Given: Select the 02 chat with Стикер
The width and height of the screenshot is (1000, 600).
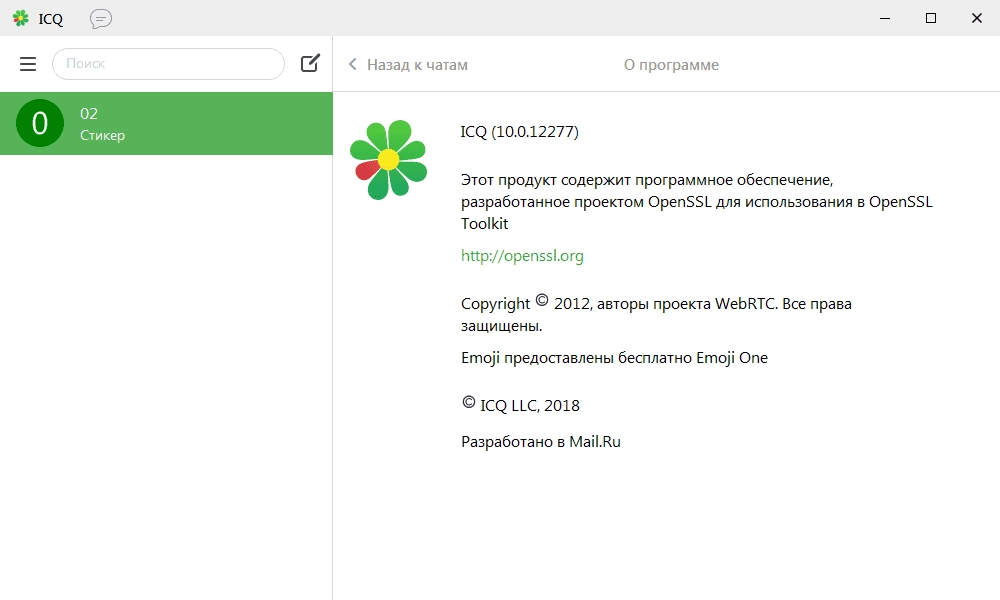Looking at the screenshot, I should [166, 123].
